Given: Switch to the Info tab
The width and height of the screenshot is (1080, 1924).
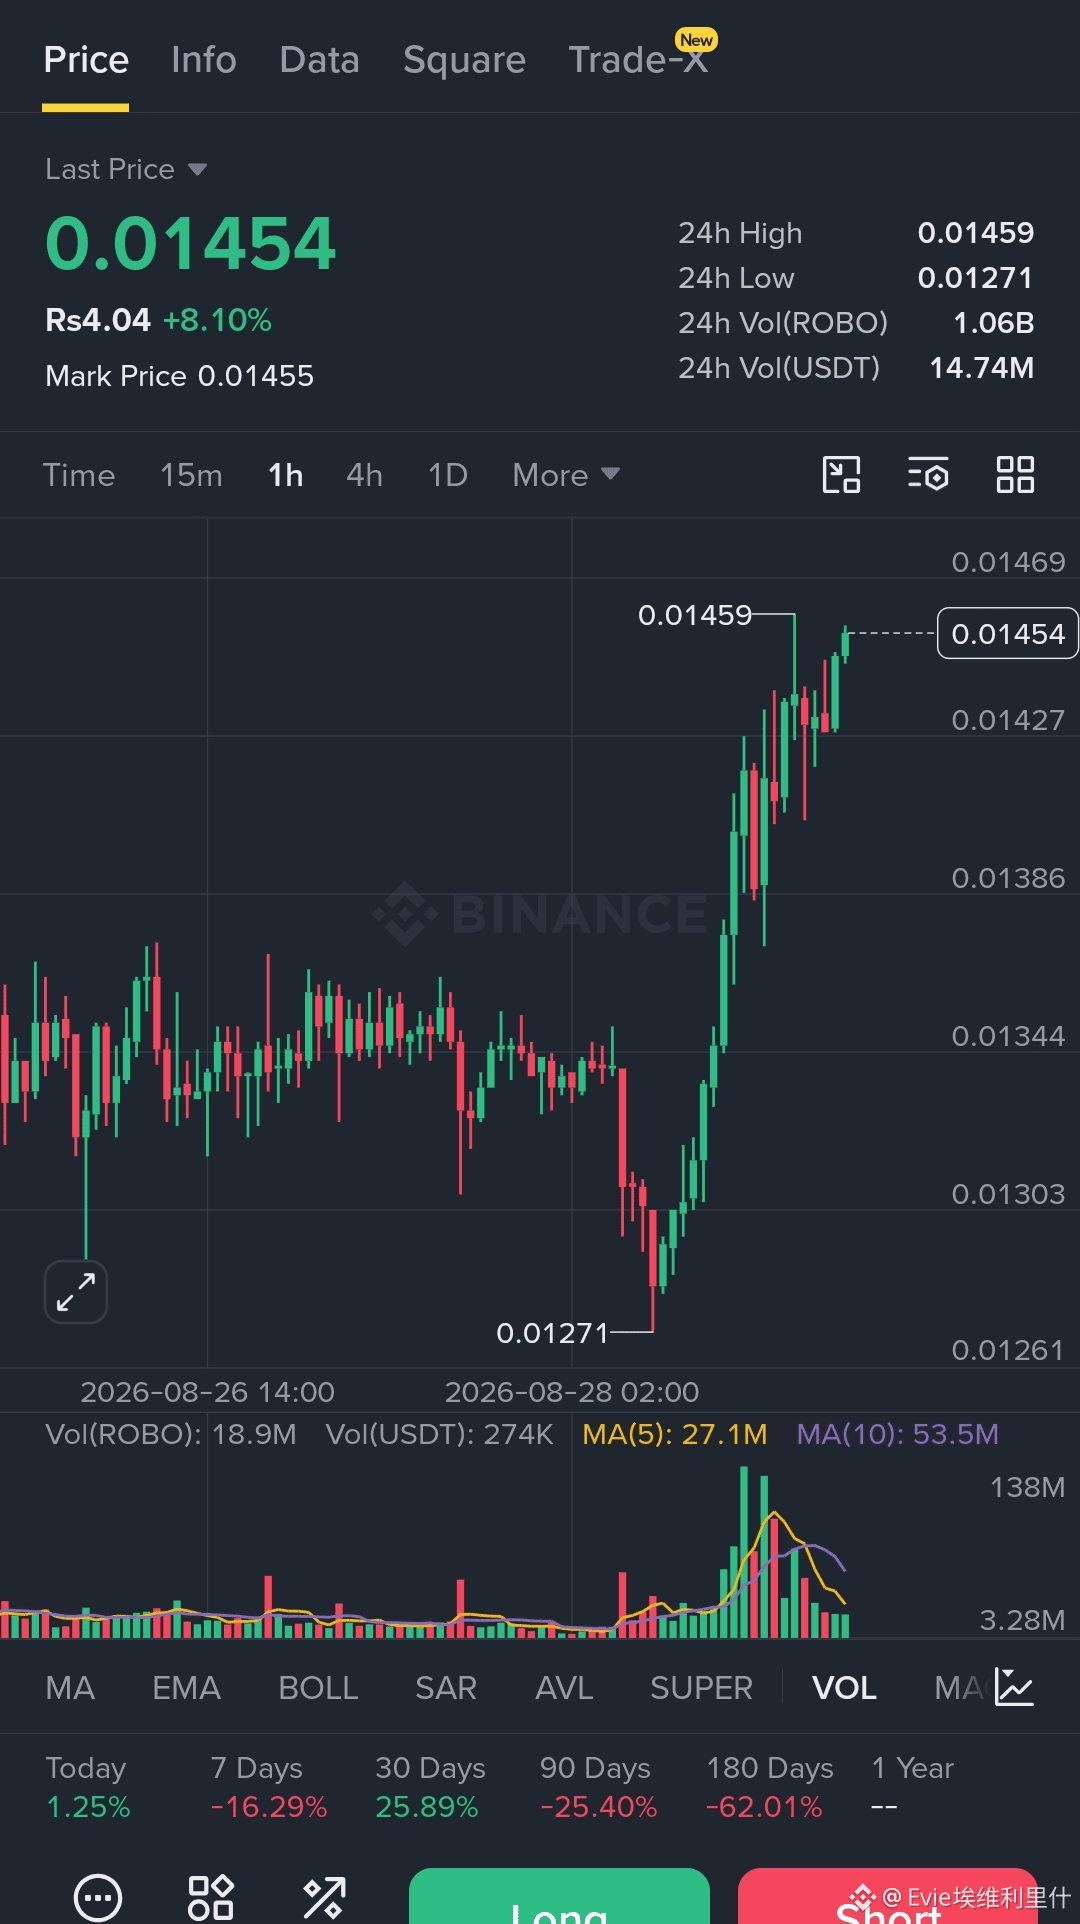Looking at the screenshot, I should 203,60.
